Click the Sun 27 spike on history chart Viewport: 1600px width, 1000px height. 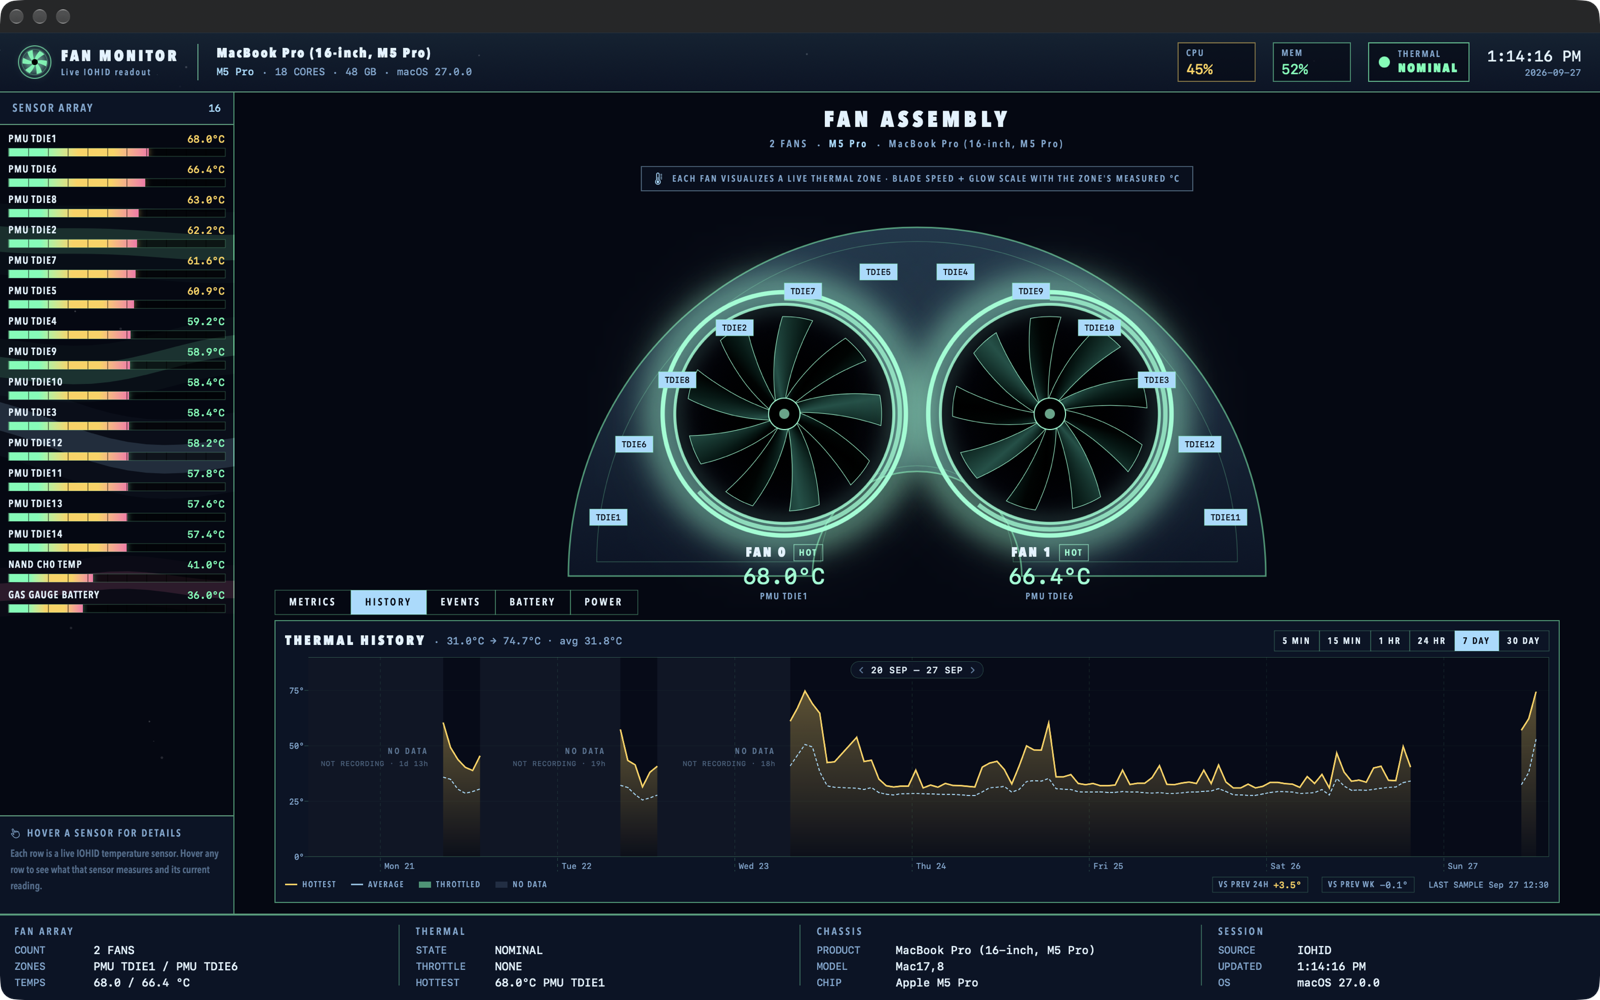point(1535,692)
